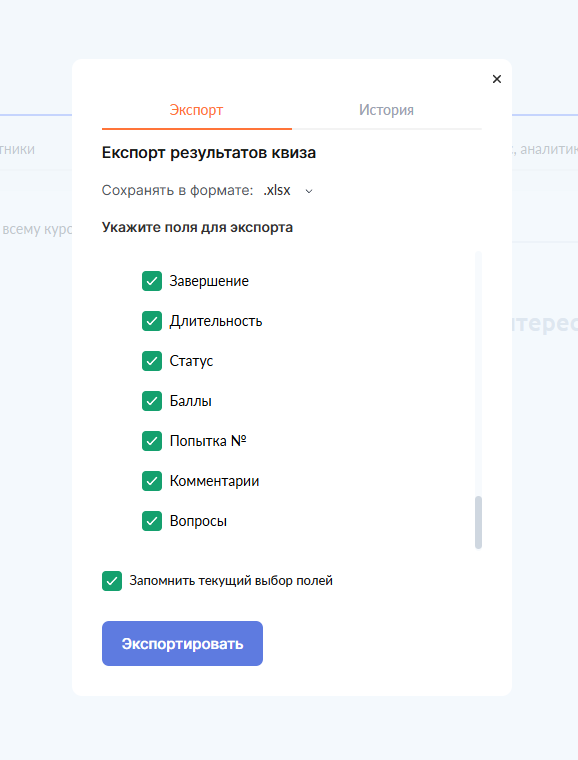Viewport: 578px width, 760px height.
Task: Switch to the Экспорт tab
Action: (197, 110)
